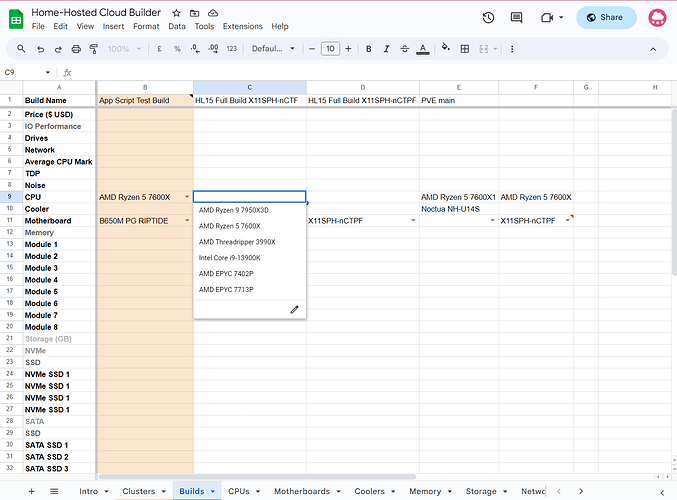
Task: Open the zoom 100% dropdown
Action: click(124, 49)
